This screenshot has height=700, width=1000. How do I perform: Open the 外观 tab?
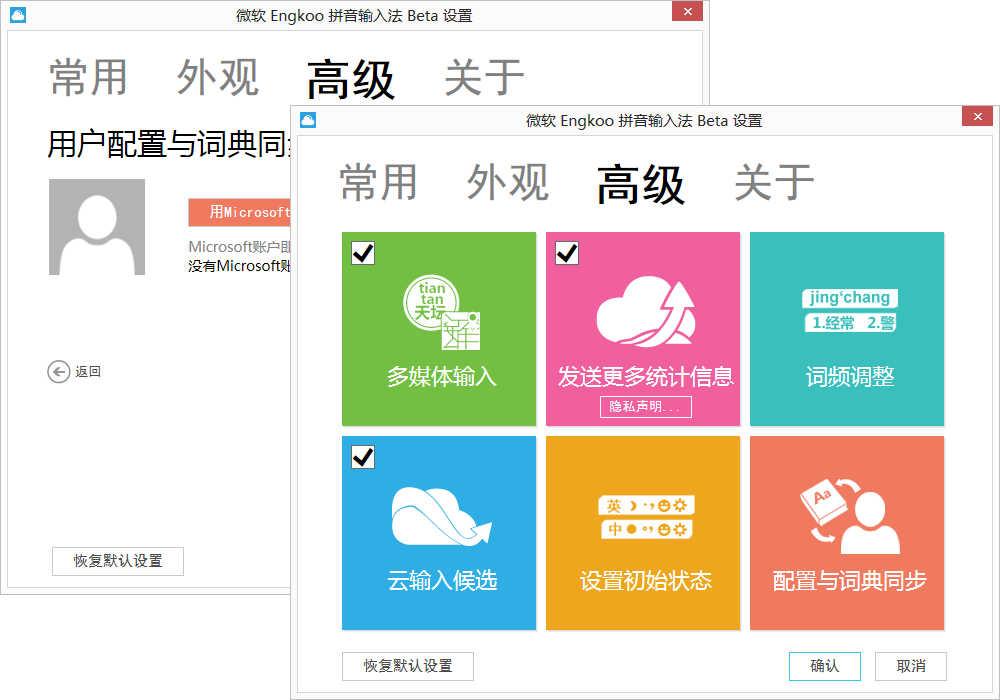(x=507, y=182)
